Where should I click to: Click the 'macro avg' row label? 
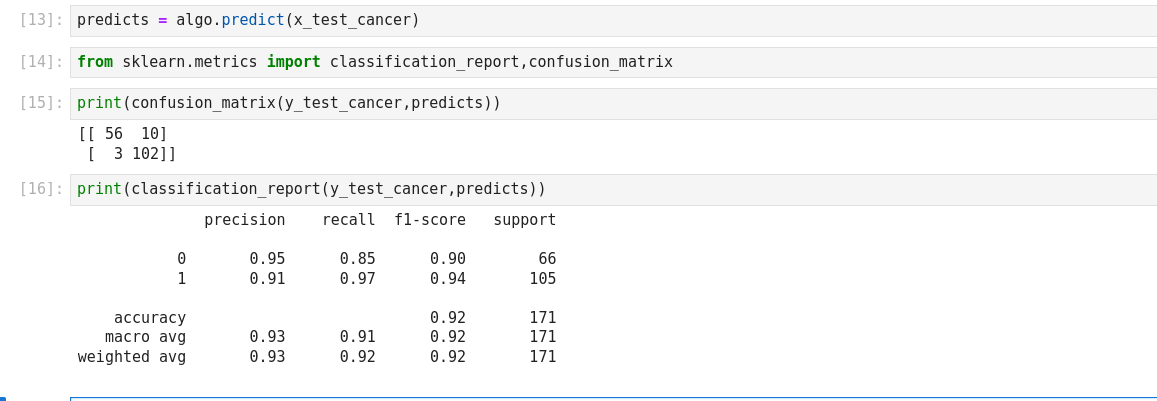145,337
